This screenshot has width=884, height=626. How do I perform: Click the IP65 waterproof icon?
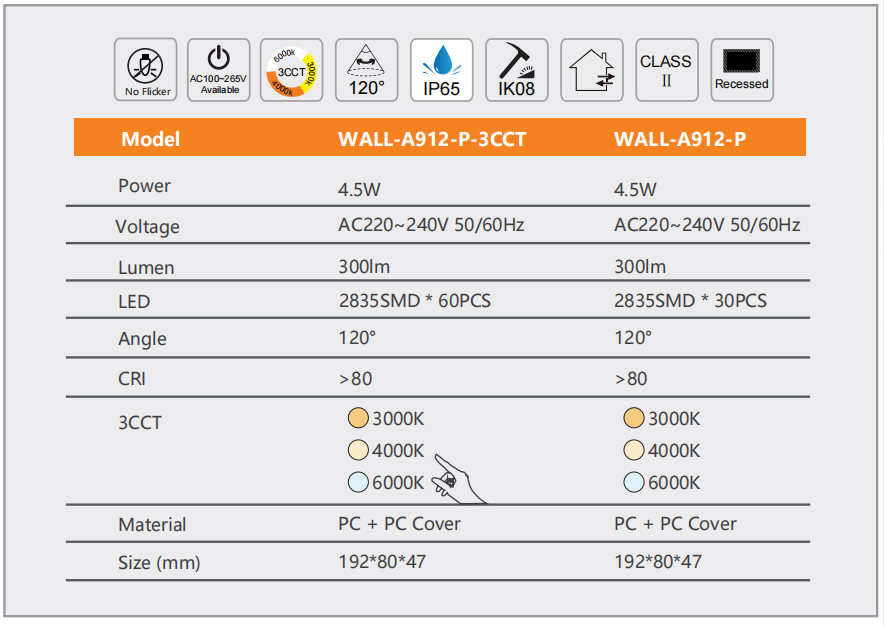click(x=441, y=70)
